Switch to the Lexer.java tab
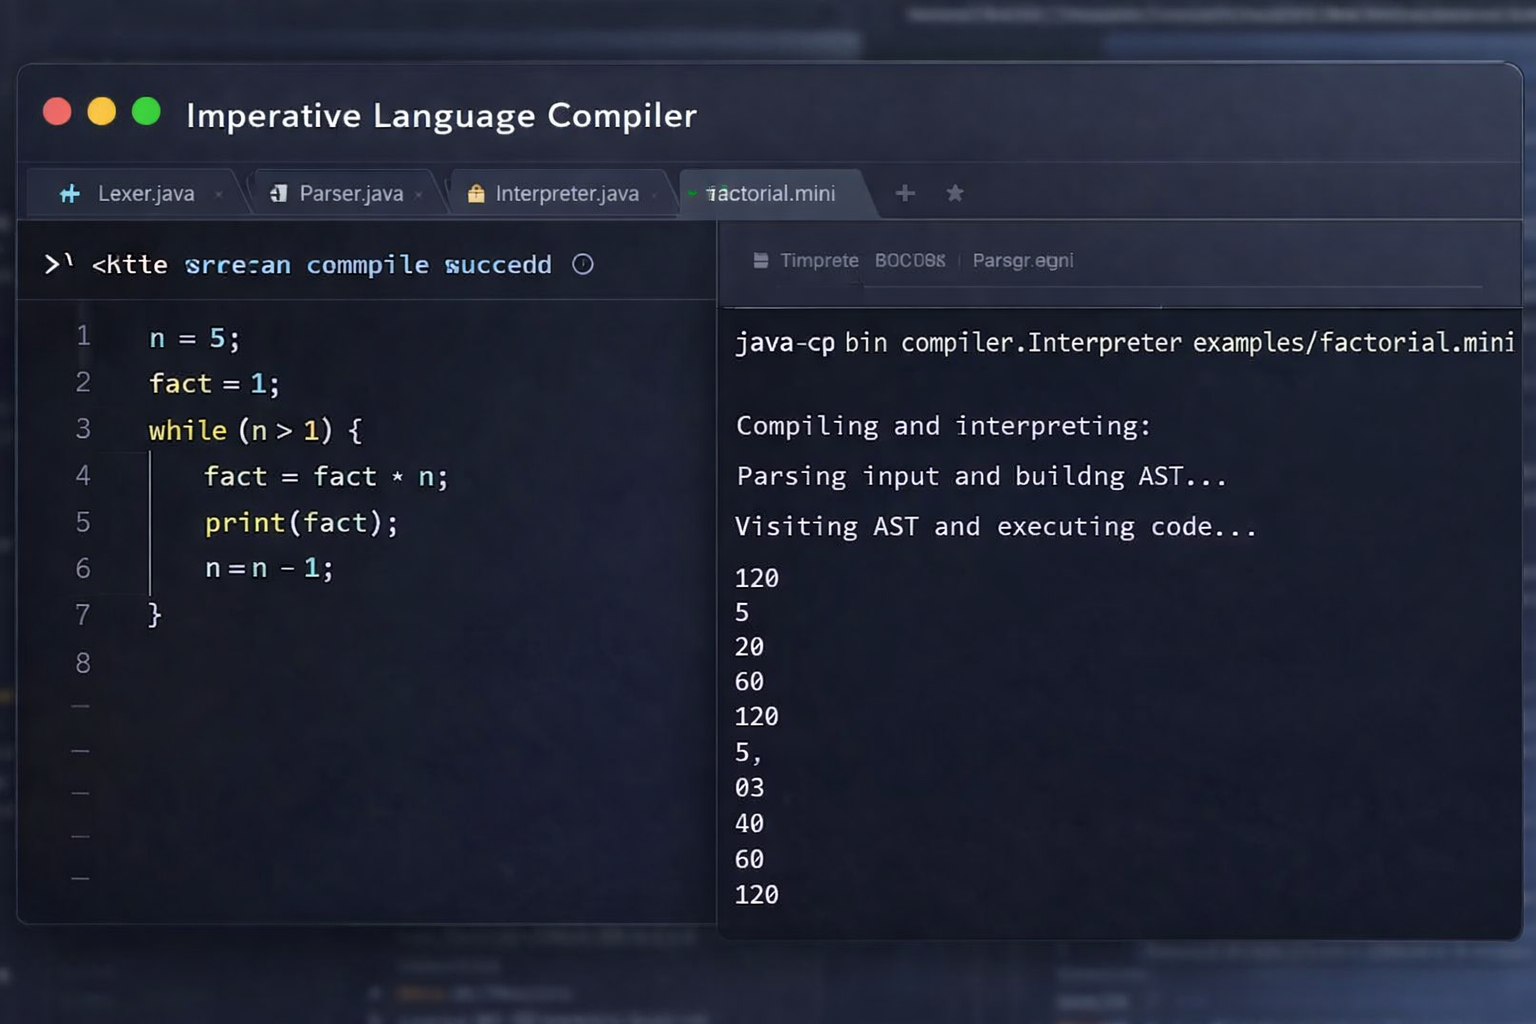1536x1024 pixels. pos(145,193)
